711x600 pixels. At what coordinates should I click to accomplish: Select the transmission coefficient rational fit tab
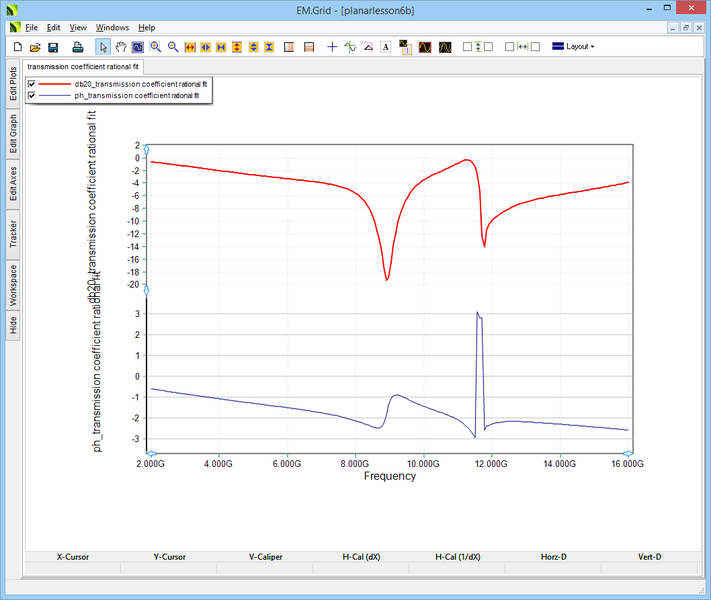tap(85, 66)
